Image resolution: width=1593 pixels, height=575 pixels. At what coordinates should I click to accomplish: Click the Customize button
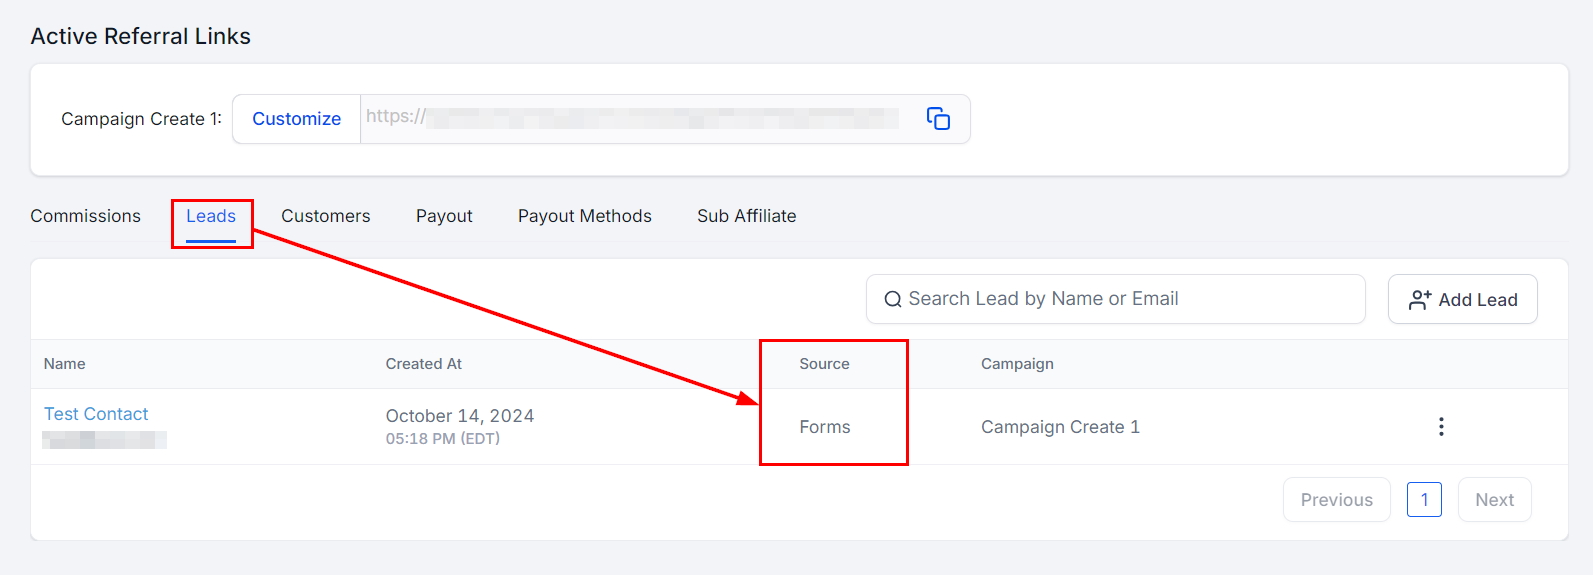tap(296, 119)
